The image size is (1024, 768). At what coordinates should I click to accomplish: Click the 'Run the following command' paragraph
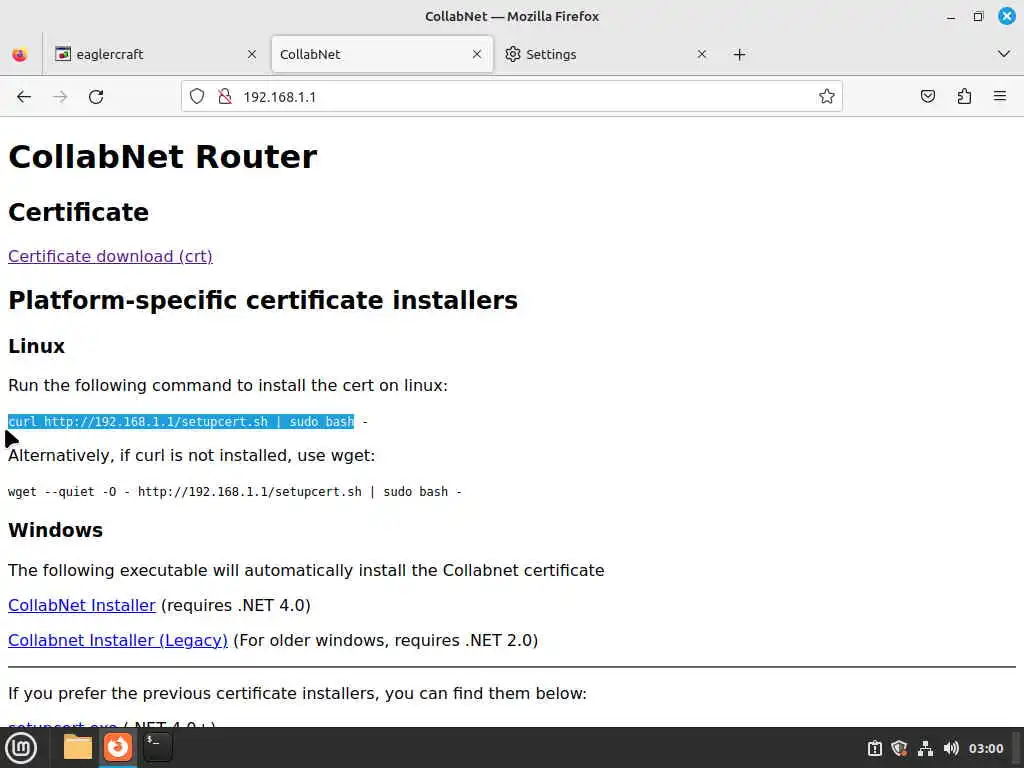click(x=228, y=385)
